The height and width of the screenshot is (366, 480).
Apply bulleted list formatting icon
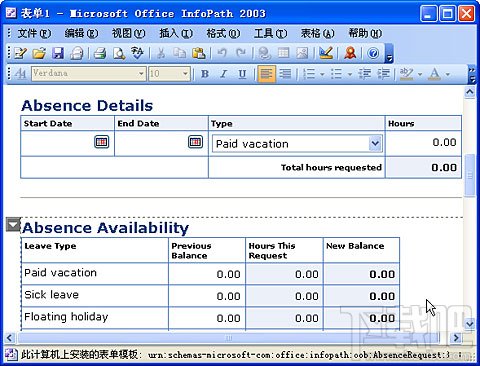pyautogui.click(x=337, y=74)
